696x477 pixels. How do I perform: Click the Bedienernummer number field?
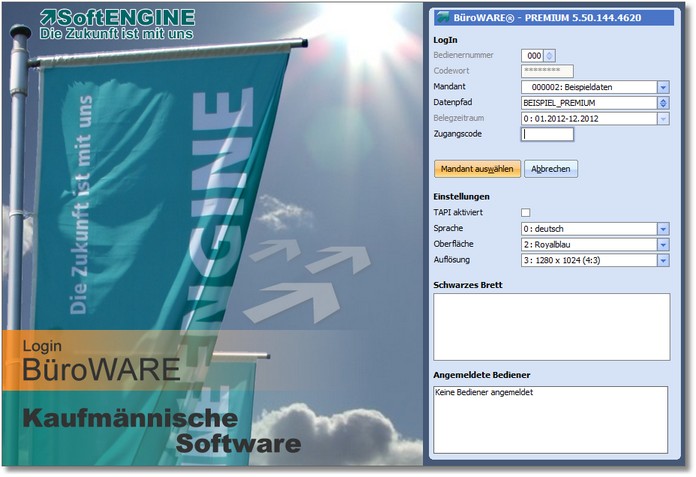tap(533, 56)
